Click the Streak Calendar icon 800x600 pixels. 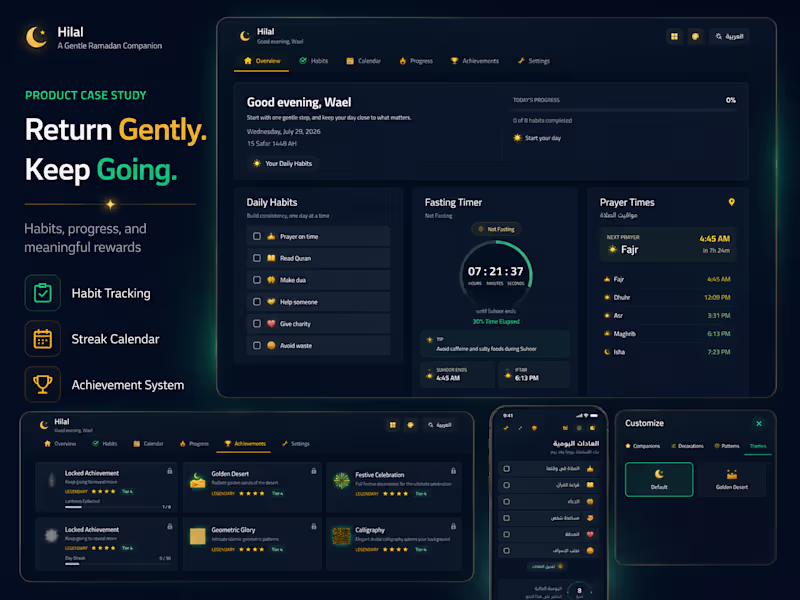[43, 339]
